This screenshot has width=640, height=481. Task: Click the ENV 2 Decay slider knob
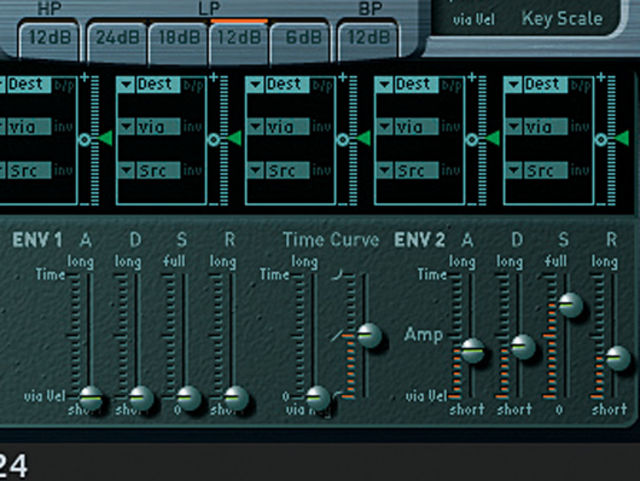(523, 347)
